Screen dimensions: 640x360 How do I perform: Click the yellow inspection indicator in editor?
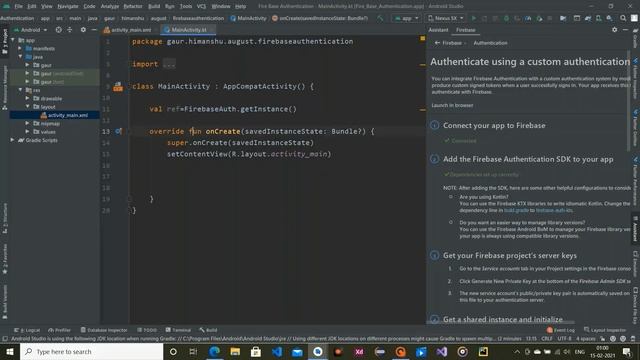[x=422, y=38]
